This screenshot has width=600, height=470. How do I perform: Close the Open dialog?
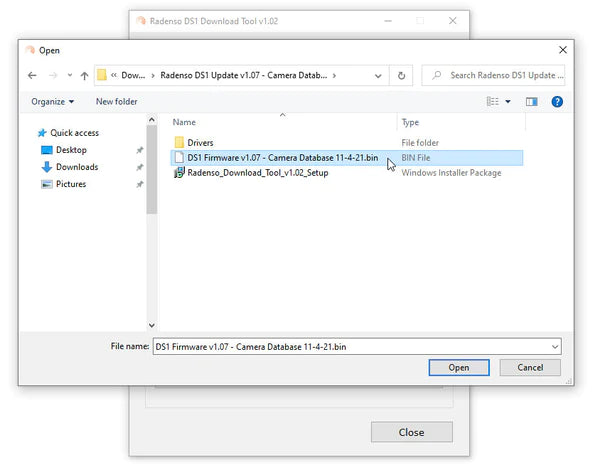[x=562, y=50]
